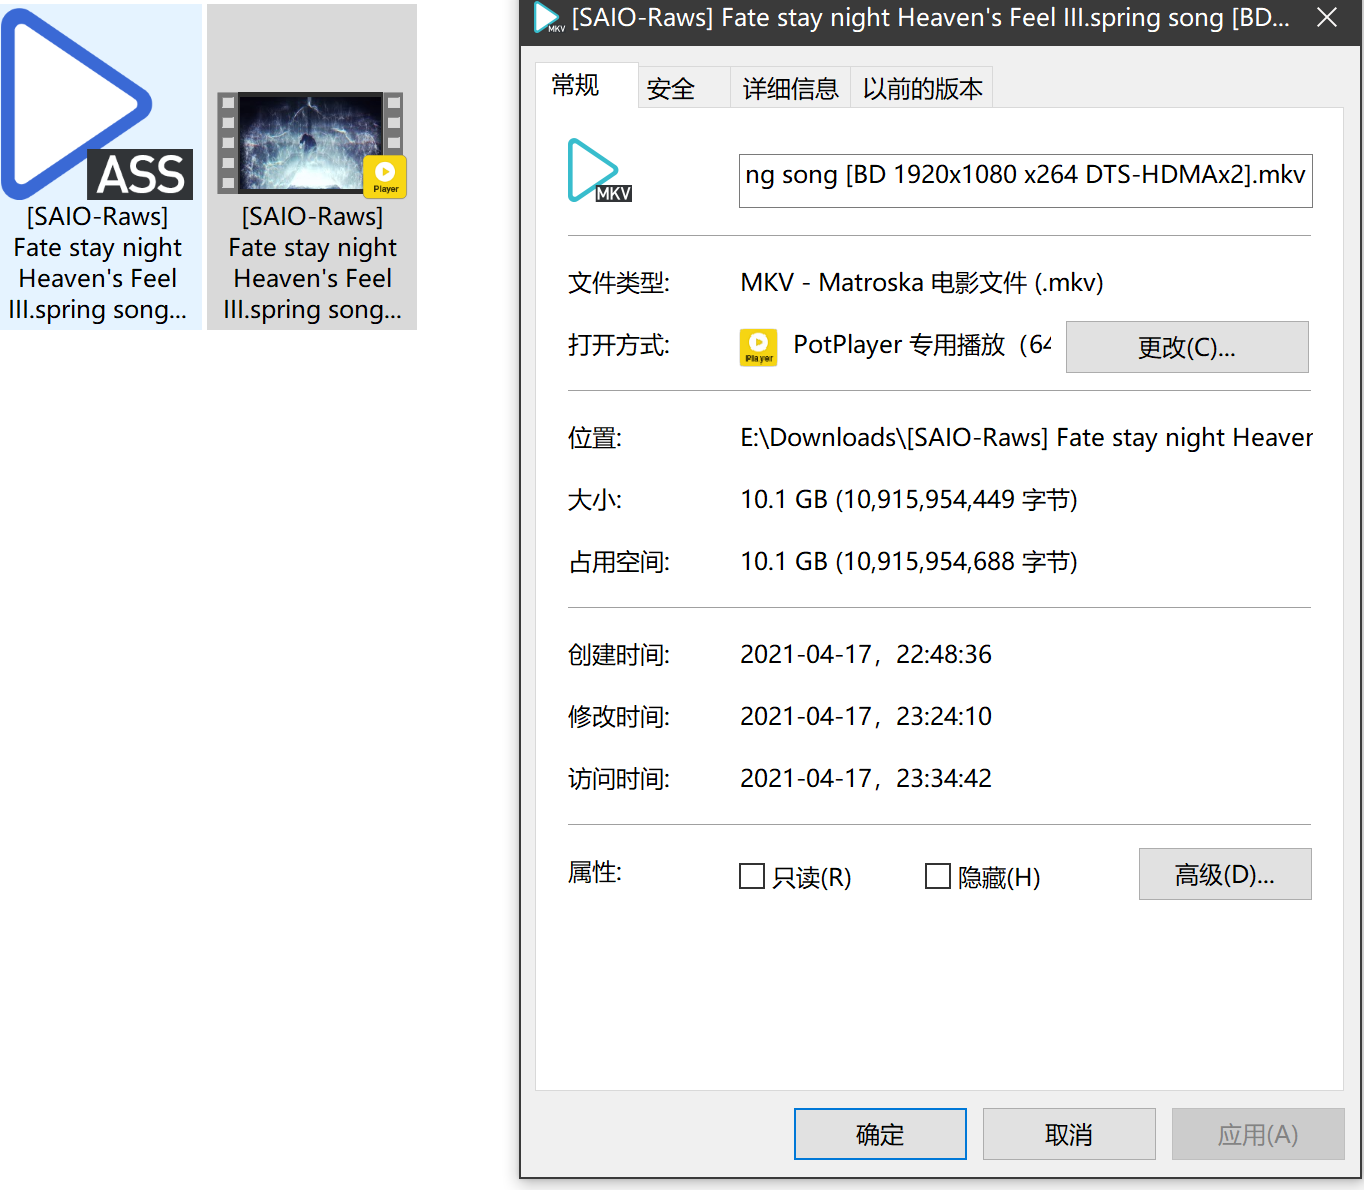Click the video file's name label text
Image resolution: width=1364 pixels, height=1190 pixels.
click(312, 263)
